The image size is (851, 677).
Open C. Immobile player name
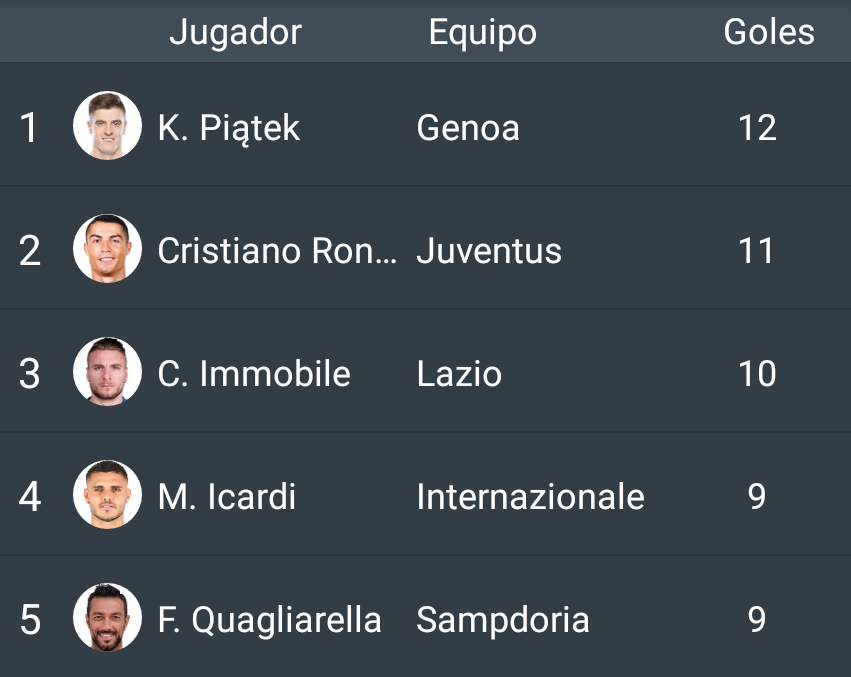point(254,374)
